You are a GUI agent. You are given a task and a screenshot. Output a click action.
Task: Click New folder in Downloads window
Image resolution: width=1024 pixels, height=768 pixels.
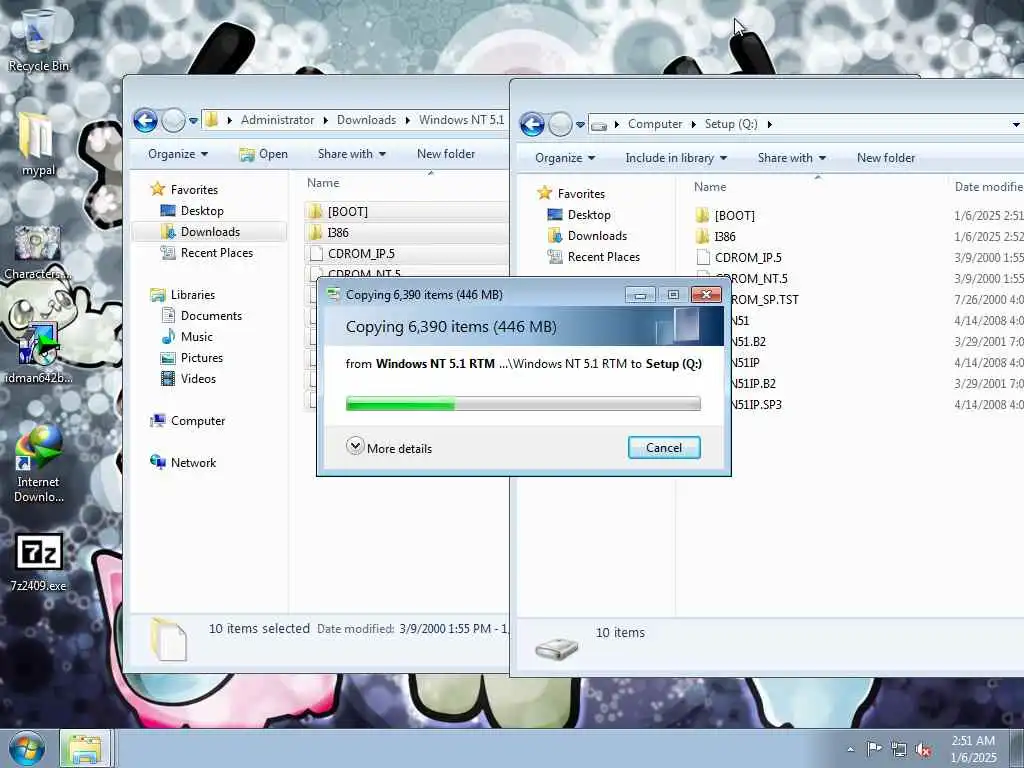(x=446, y=154)
